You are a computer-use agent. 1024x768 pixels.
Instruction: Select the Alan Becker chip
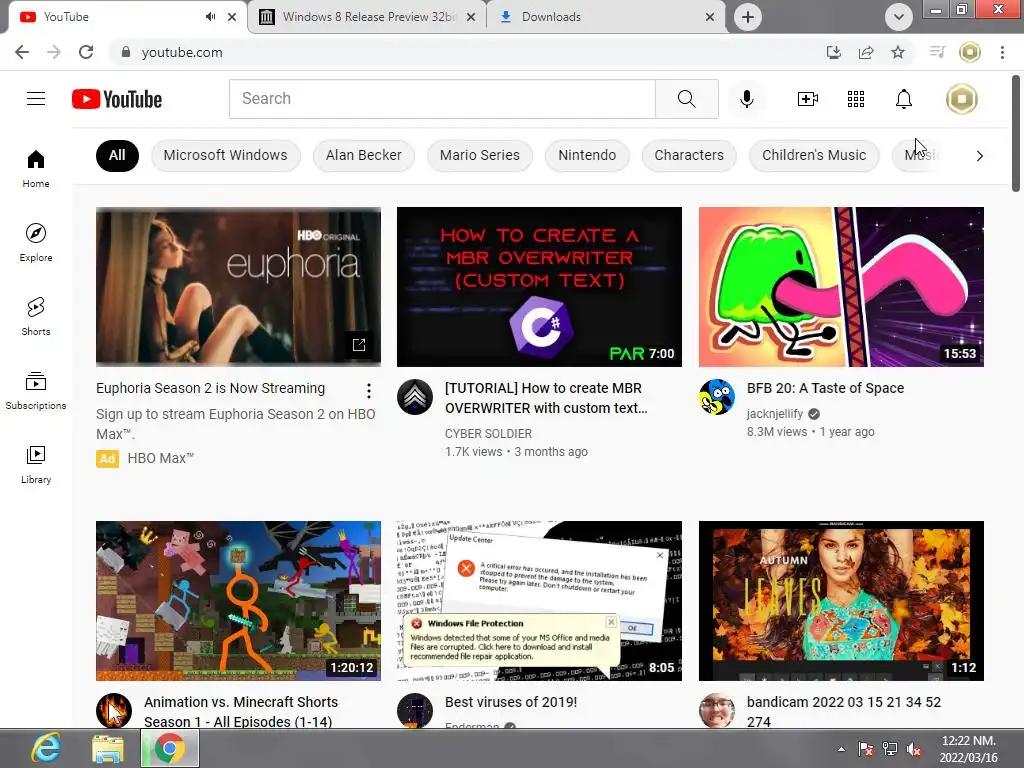click(x=364, y=155)
